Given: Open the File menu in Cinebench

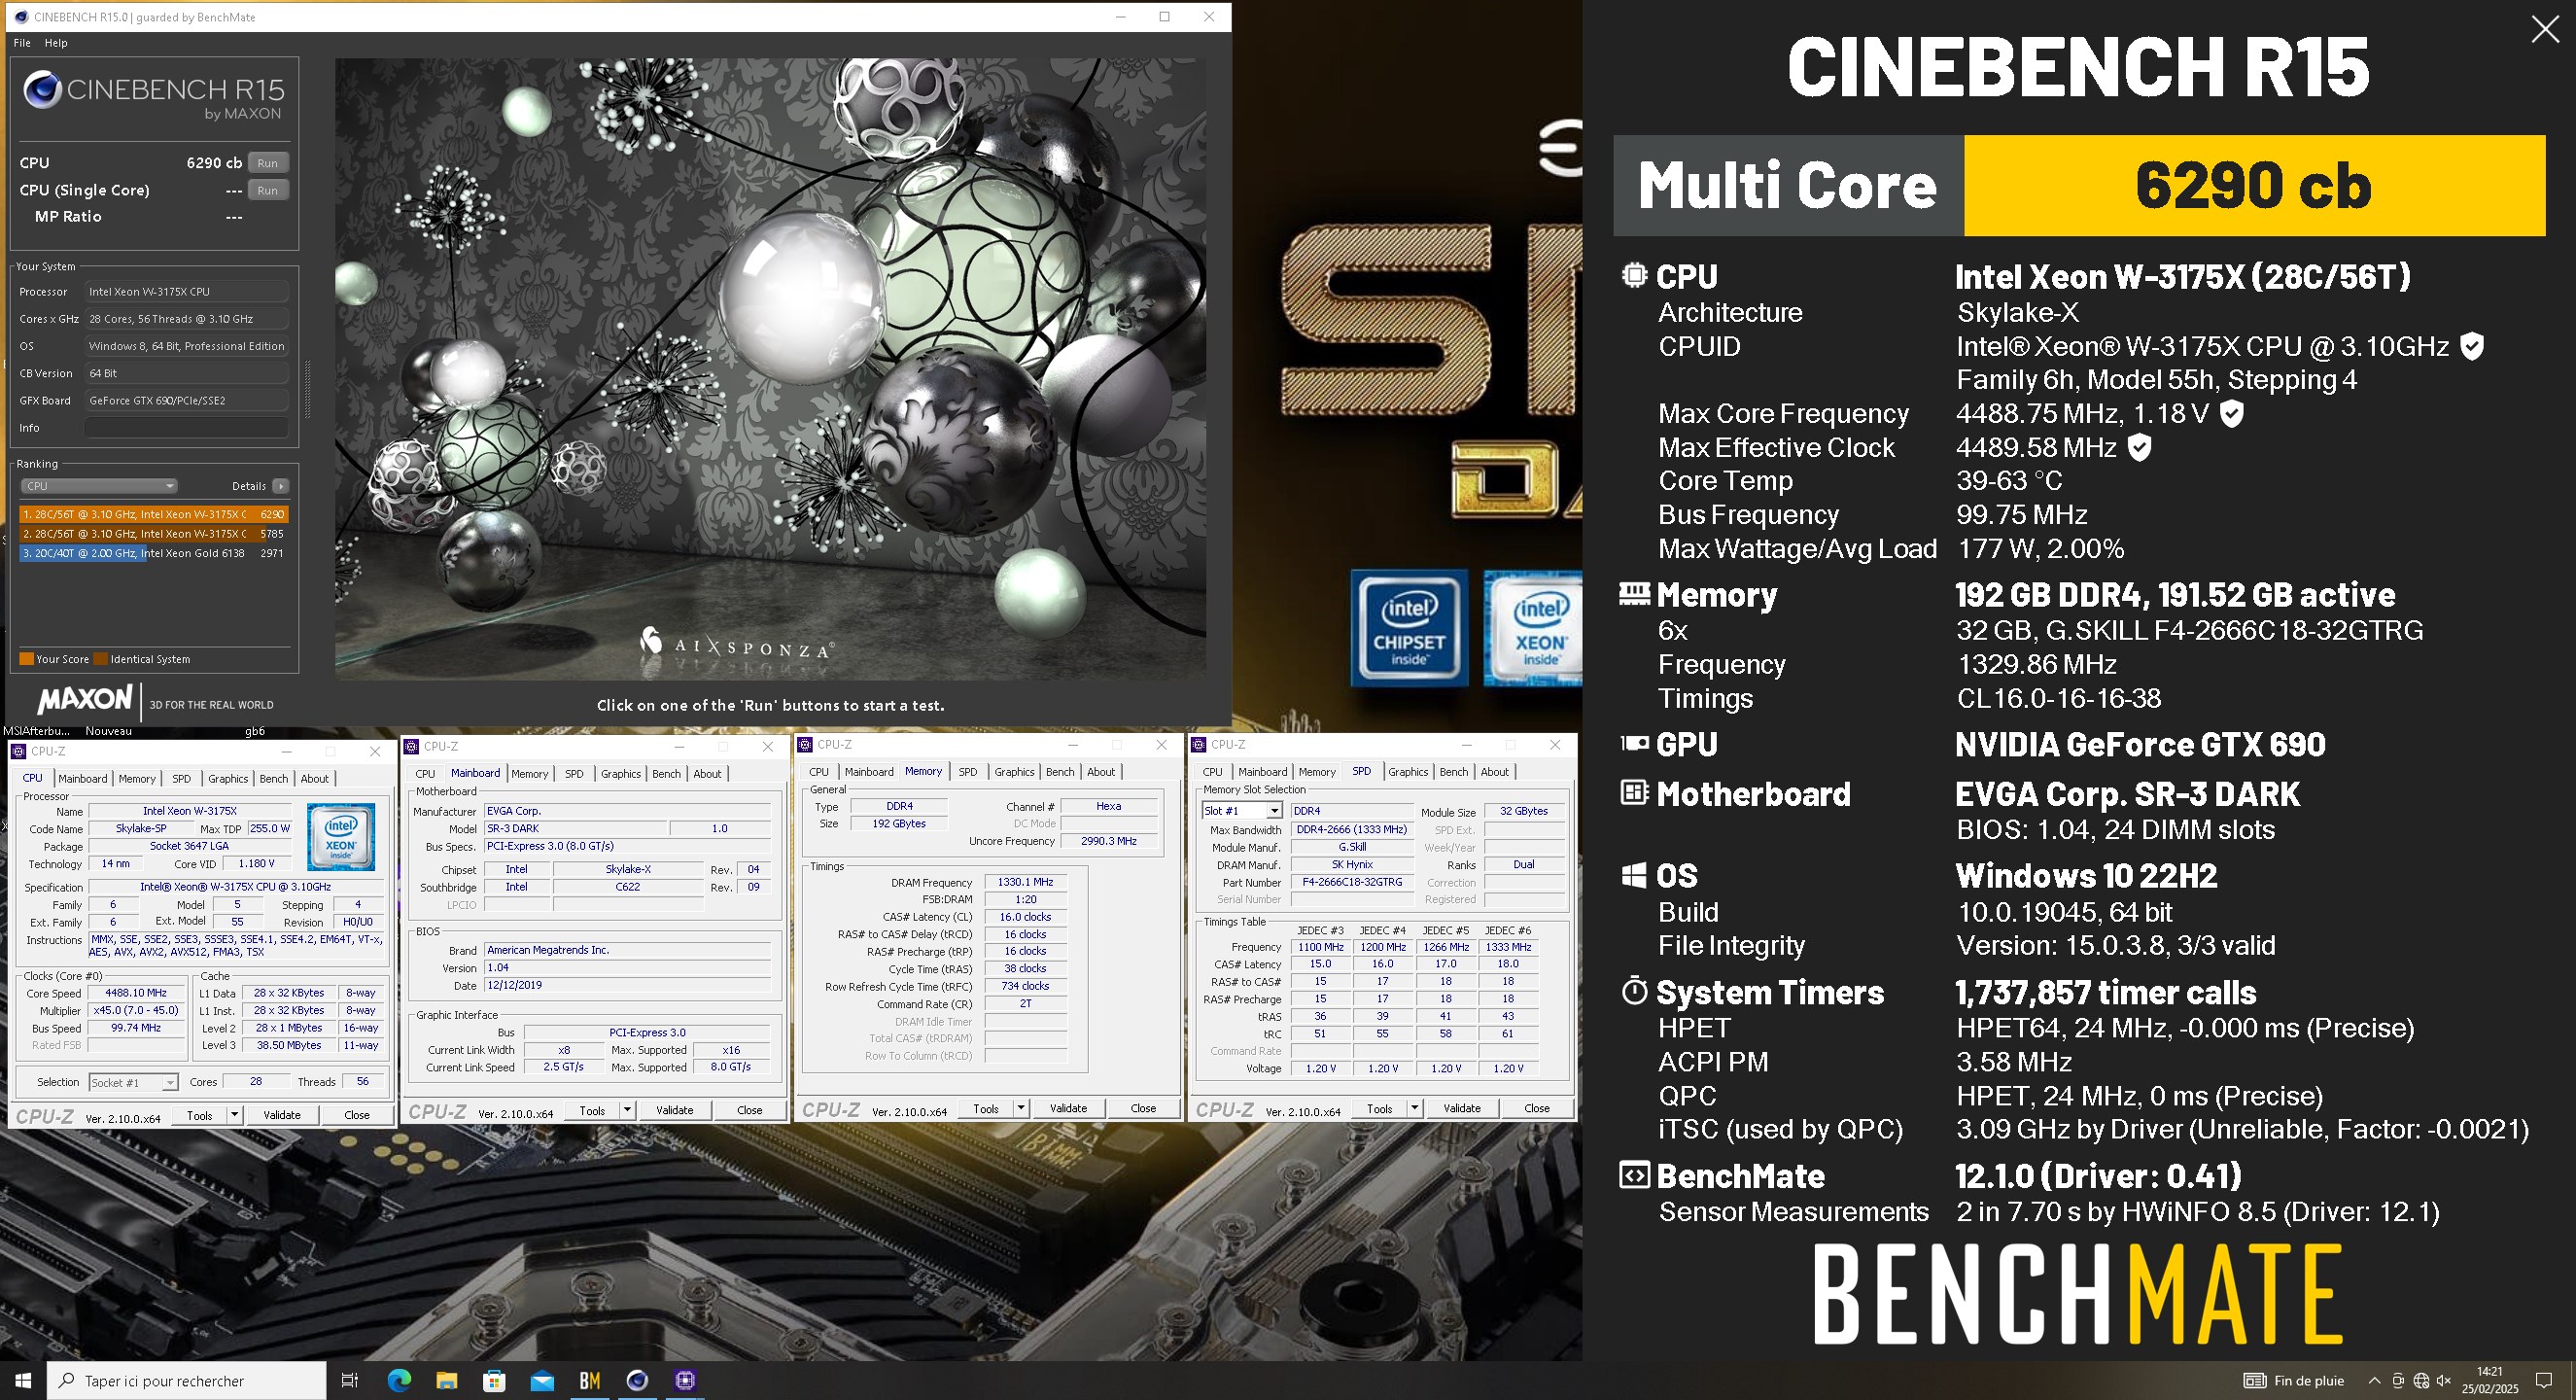Looking at the screenshot, I should click(22, 43).
